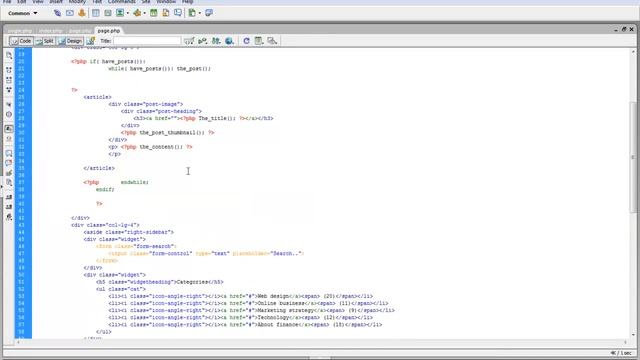Click the opening article tag line
This screenshot has height=360, width=640.
(97, 97)
